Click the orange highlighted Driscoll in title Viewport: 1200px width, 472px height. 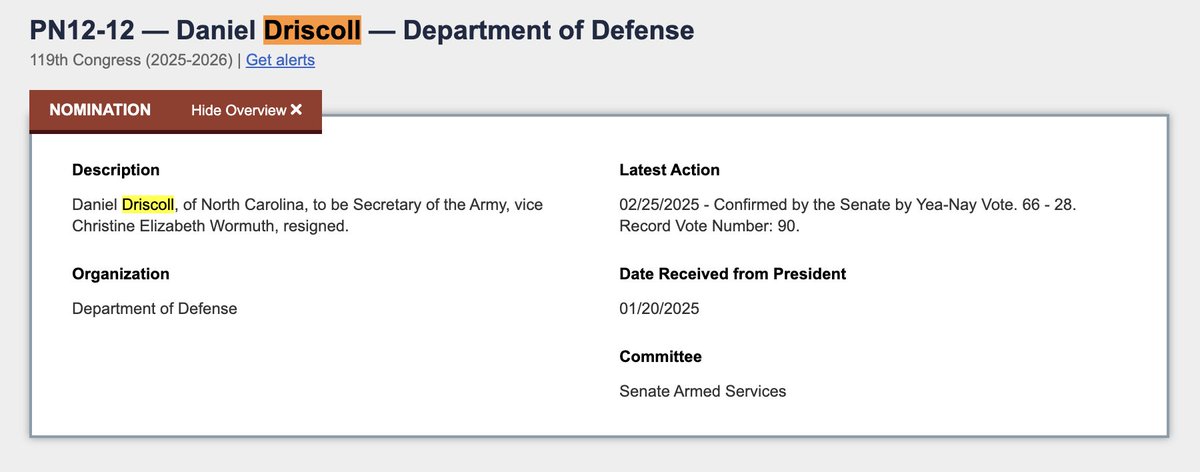(312, 30)
